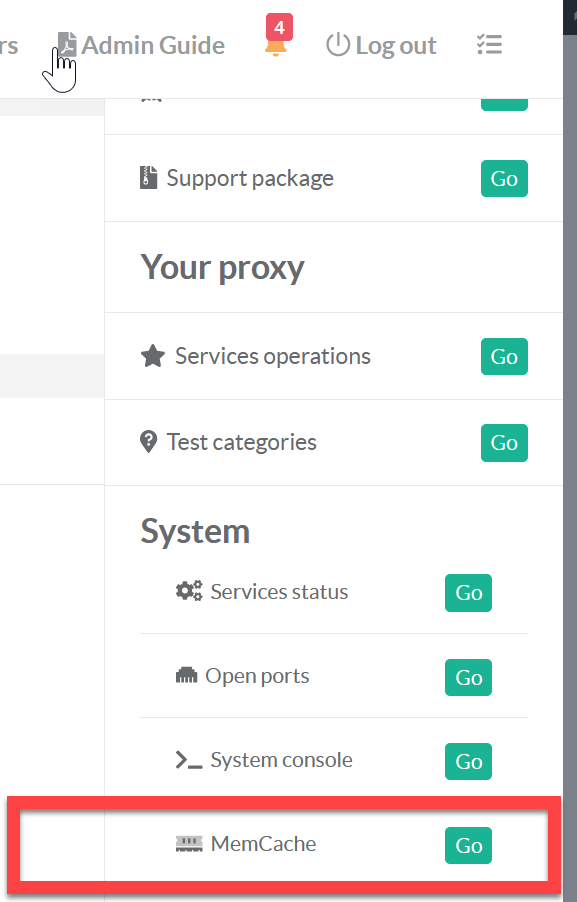
Task: Click Go button for Services status
Action: [x=468, y=593]
